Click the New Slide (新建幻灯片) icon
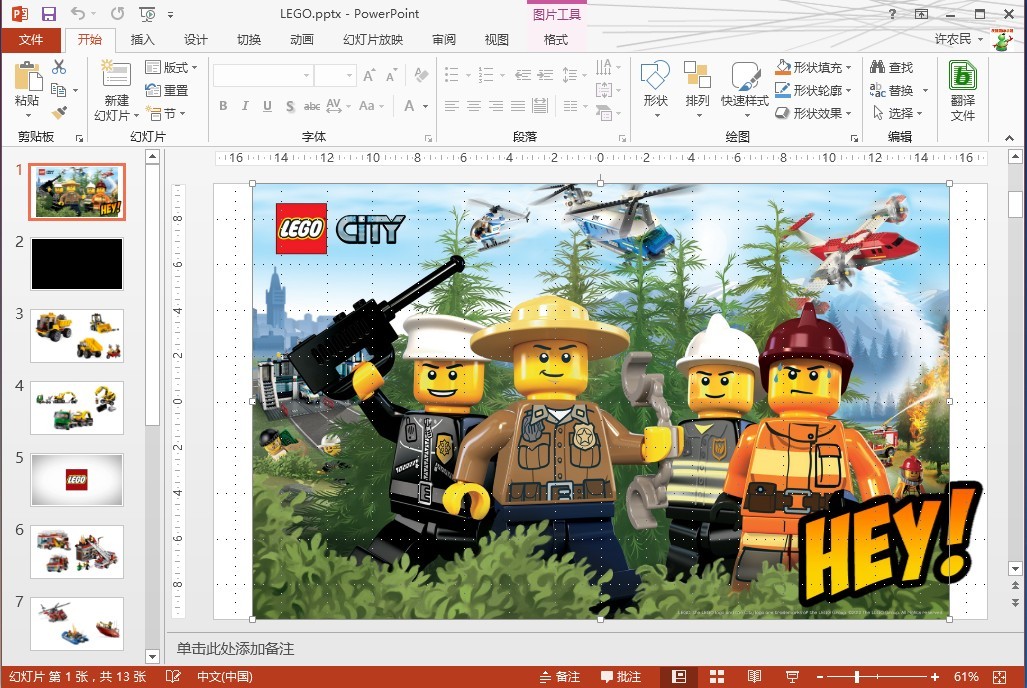The height and width of the screenshot is (688, 1027). point(116,74)
